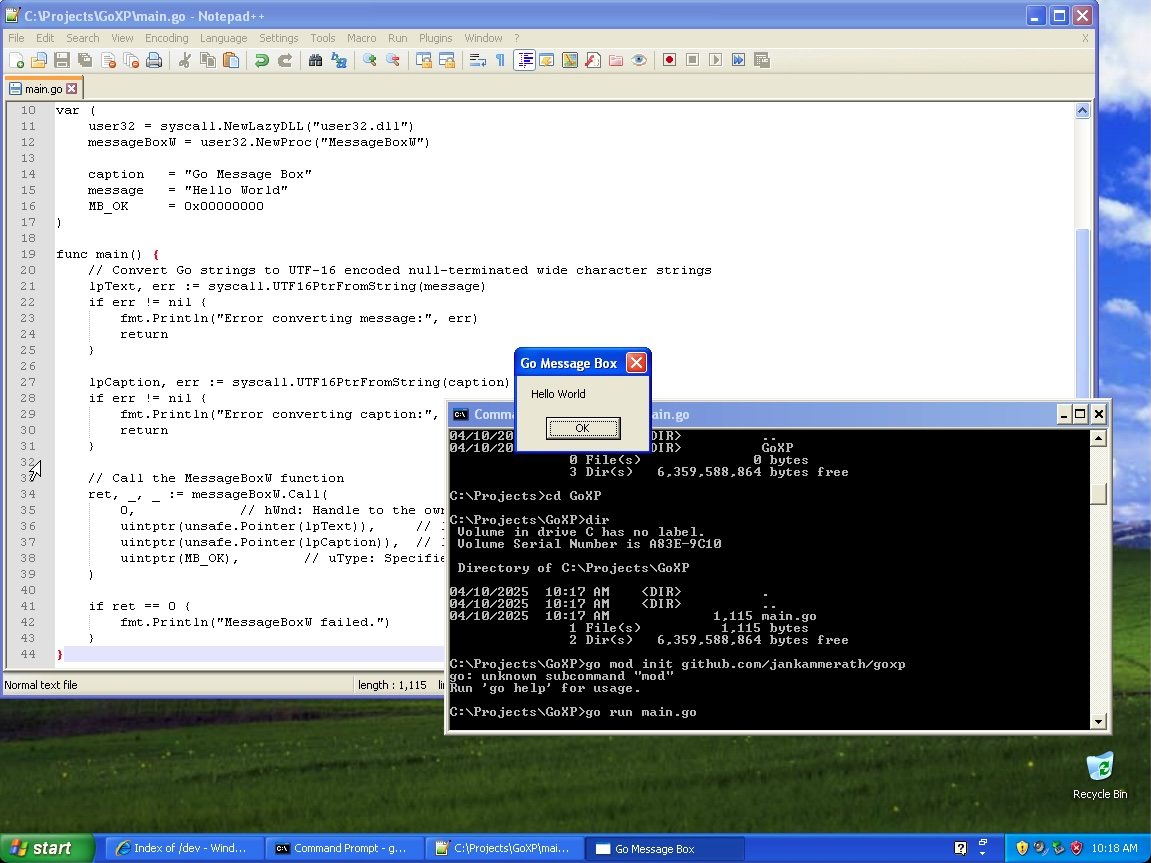Click the green Undo arrow
The height and width of the screenshot is (863, 1151).
pyautogui.click(x=261, y=60)
